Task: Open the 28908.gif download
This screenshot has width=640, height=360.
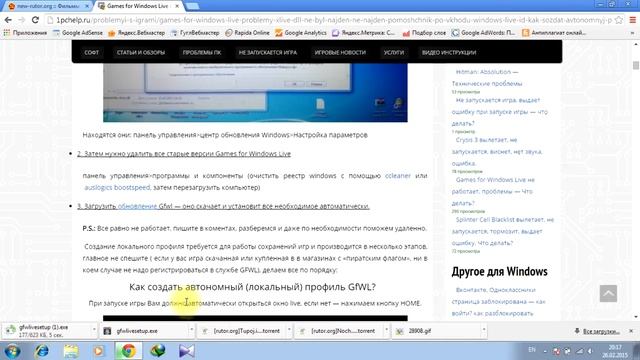Action: [437, 331]
